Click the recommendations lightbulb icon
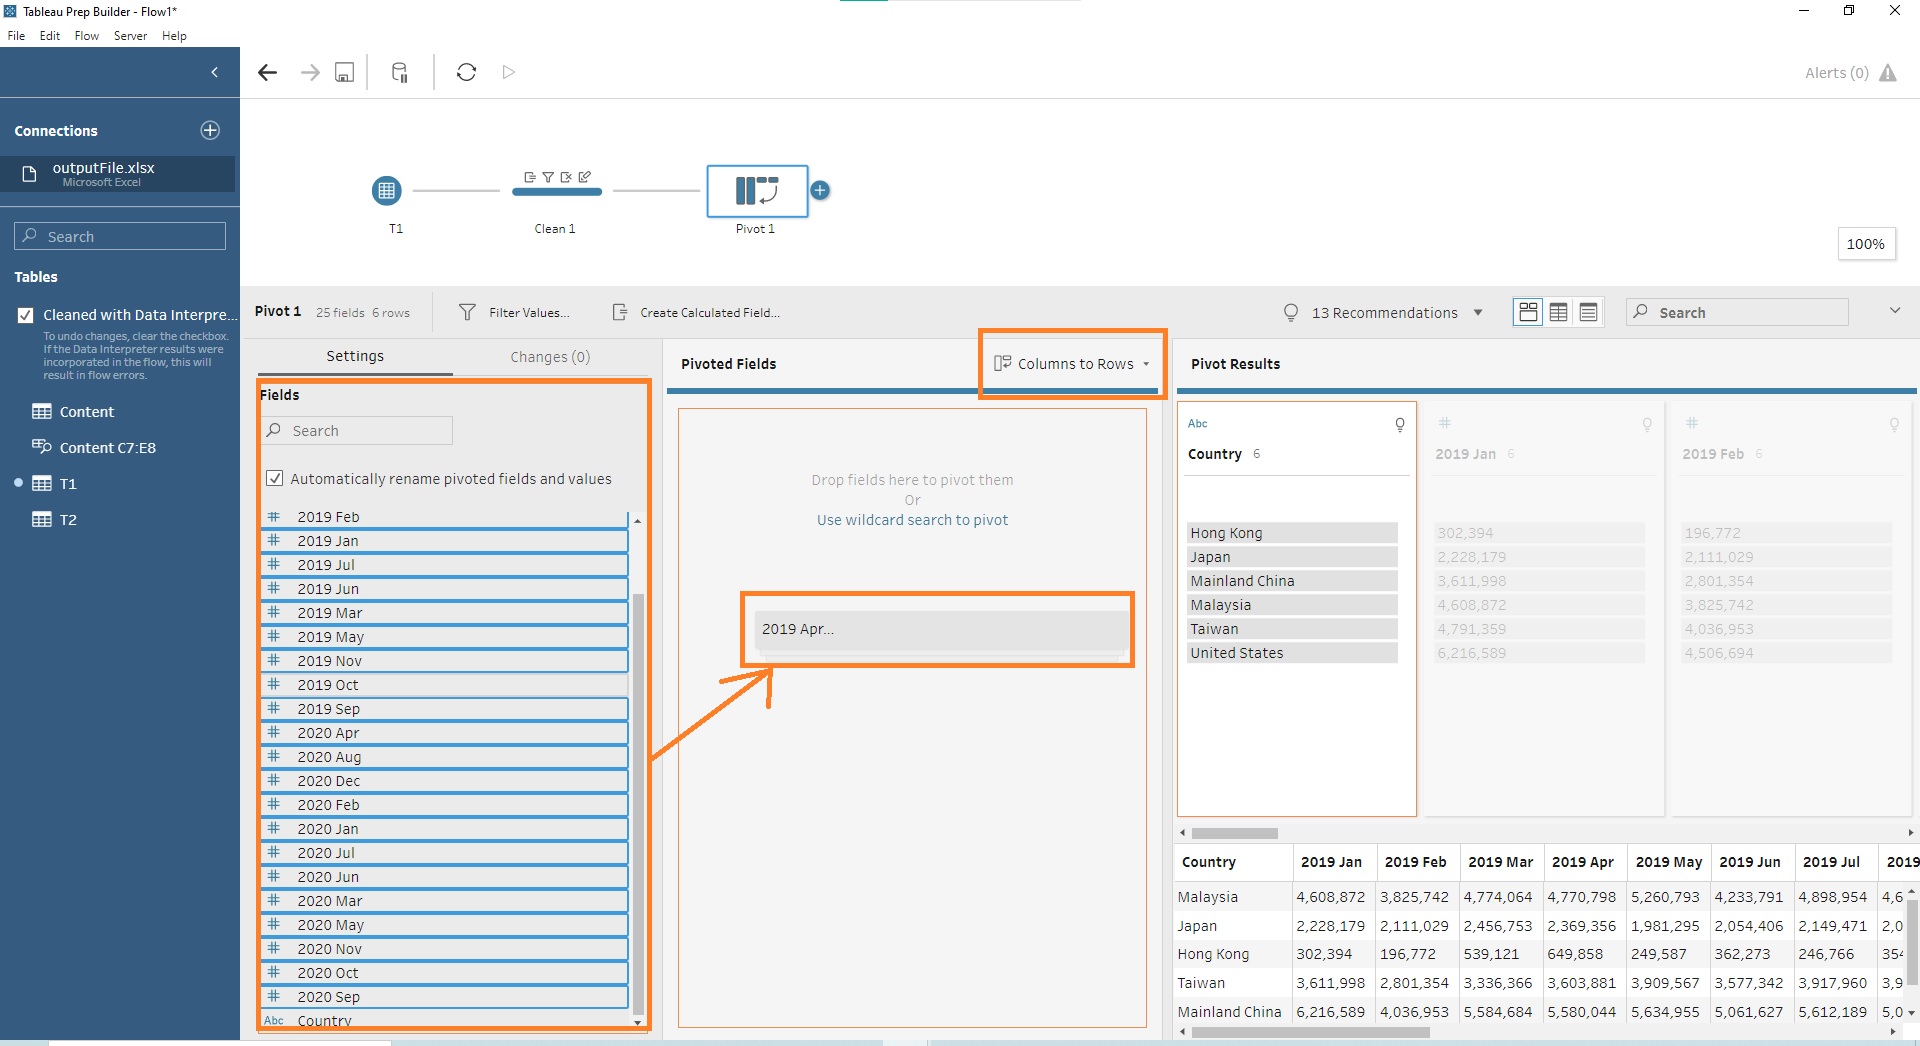 point(1291,313)
